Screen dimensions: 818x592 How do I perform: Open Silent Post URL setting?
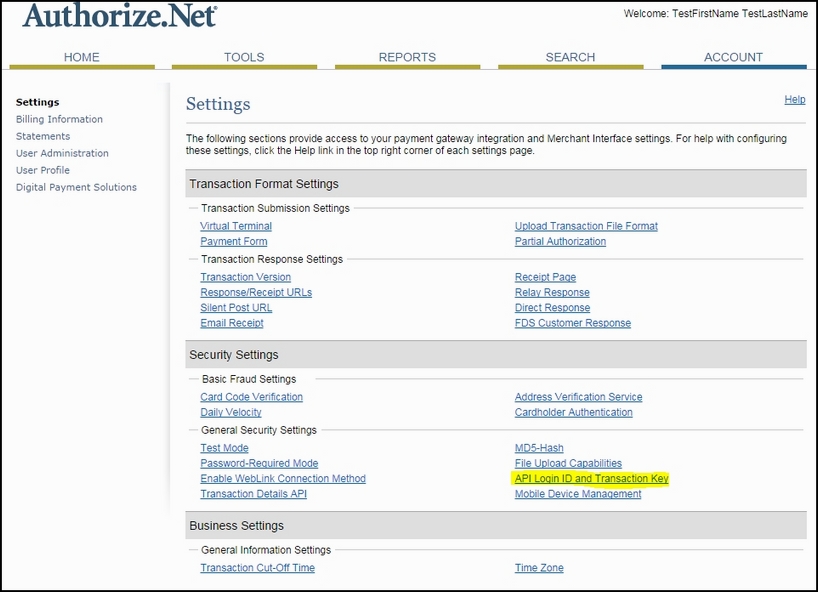point(236,308)
